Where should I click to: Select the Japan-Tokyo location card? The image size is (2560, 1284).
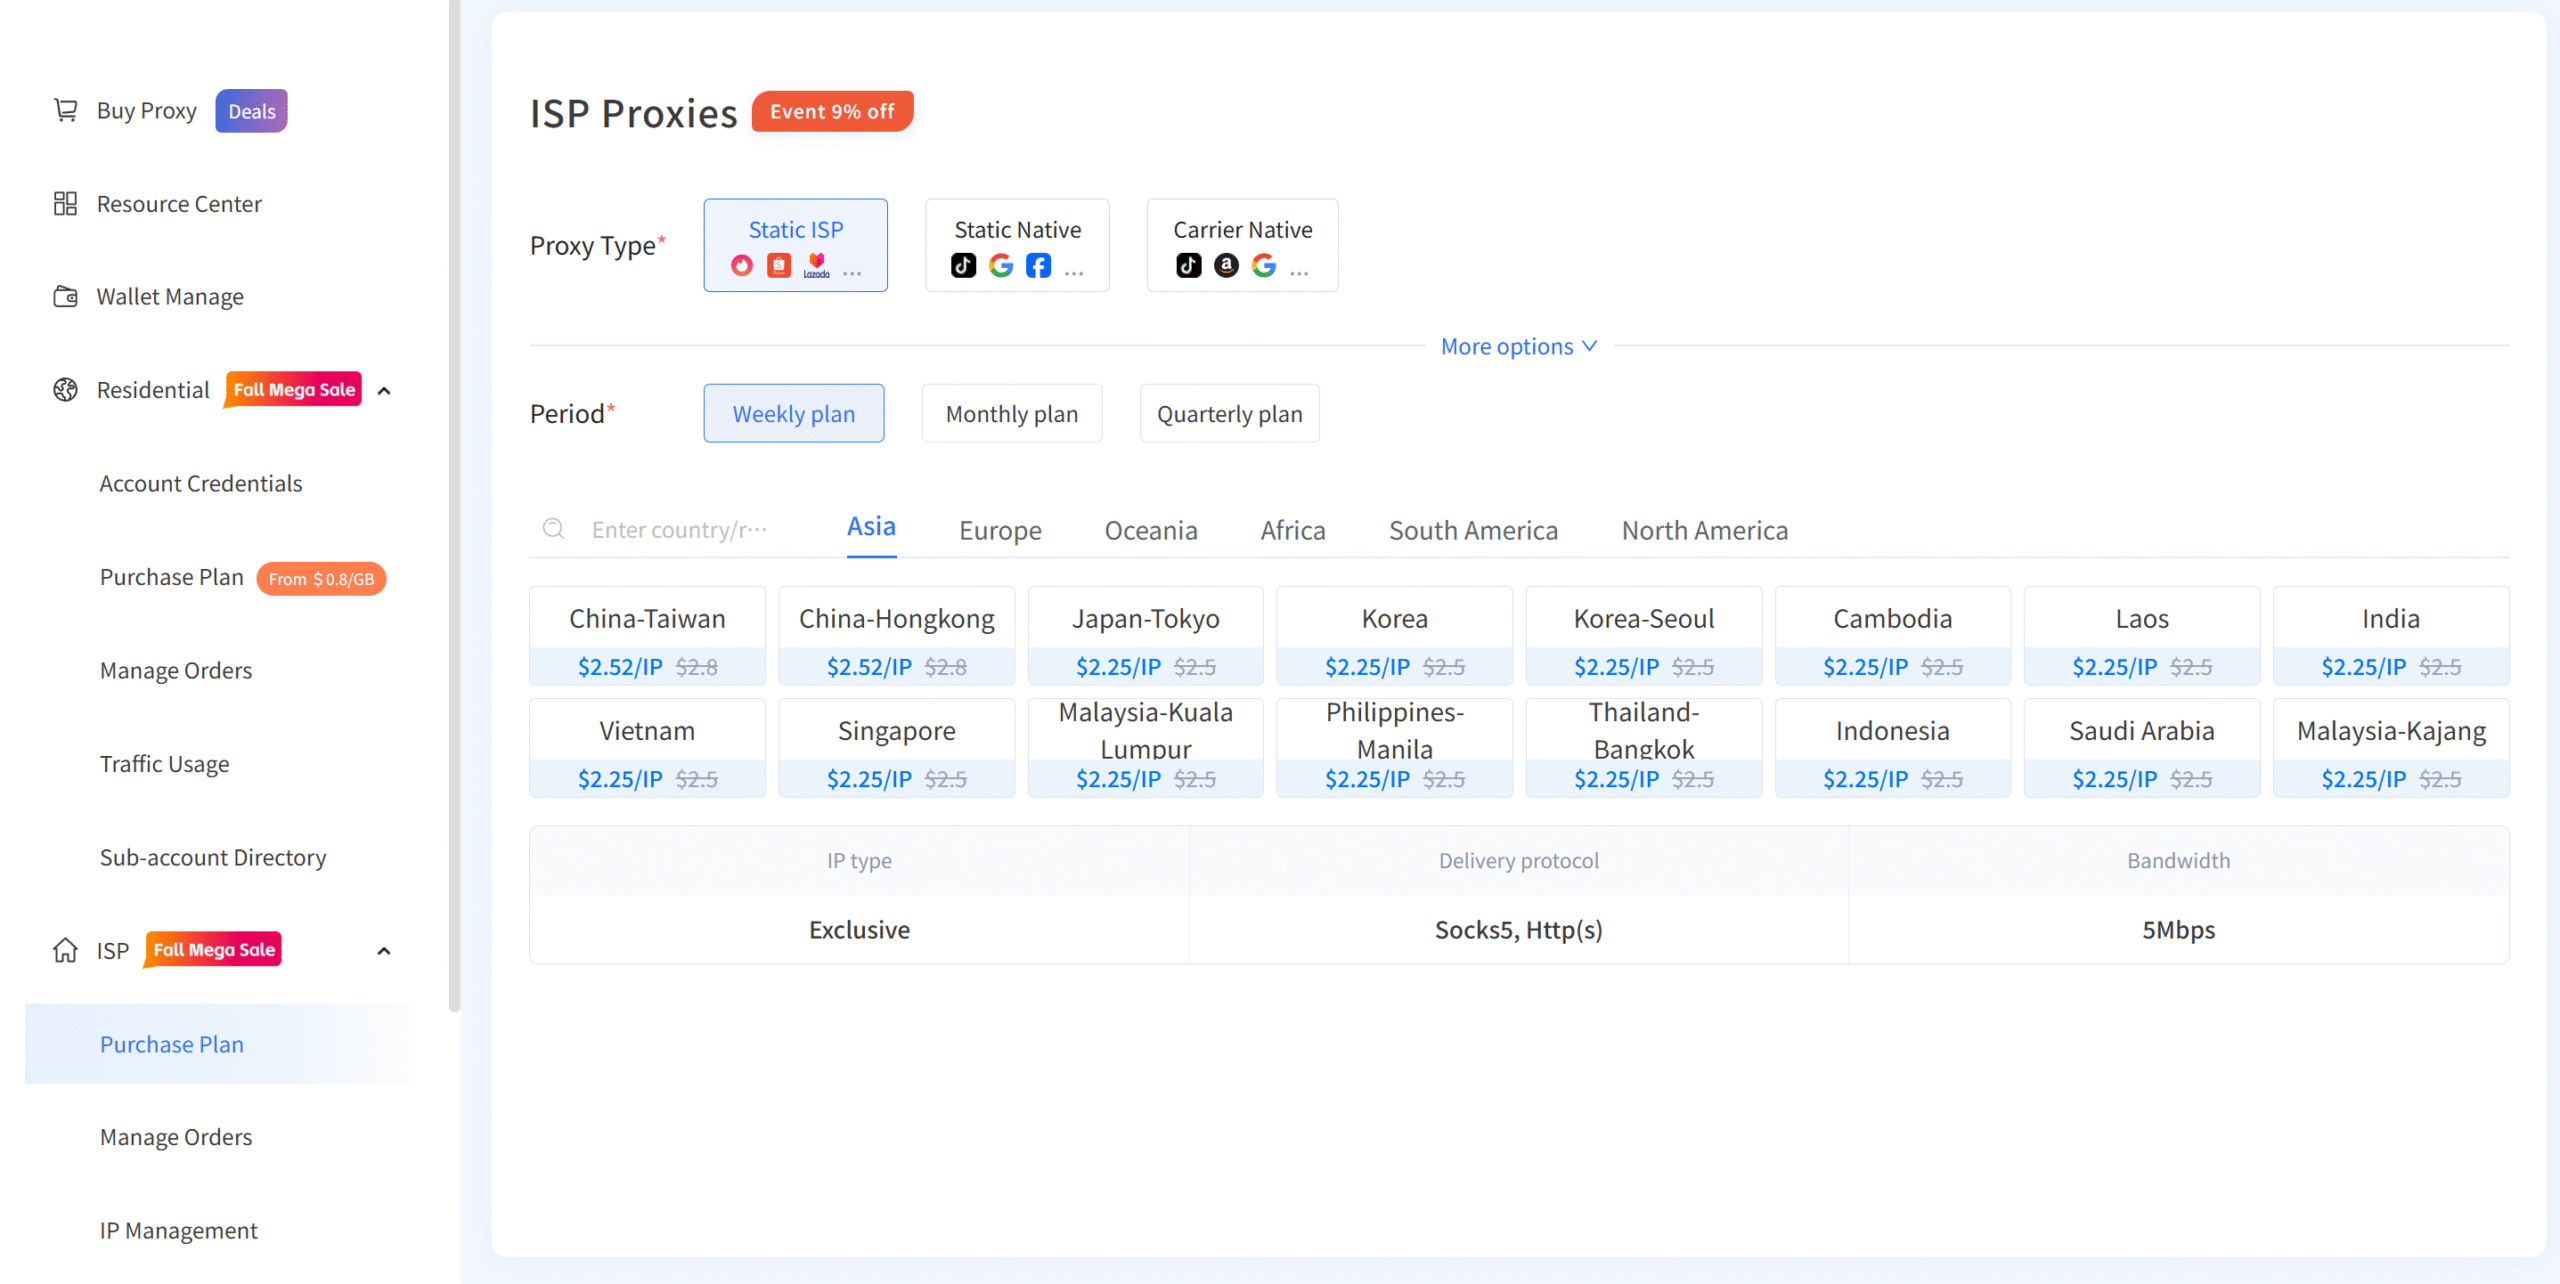pyautogui.click(x=1146, y=636)
